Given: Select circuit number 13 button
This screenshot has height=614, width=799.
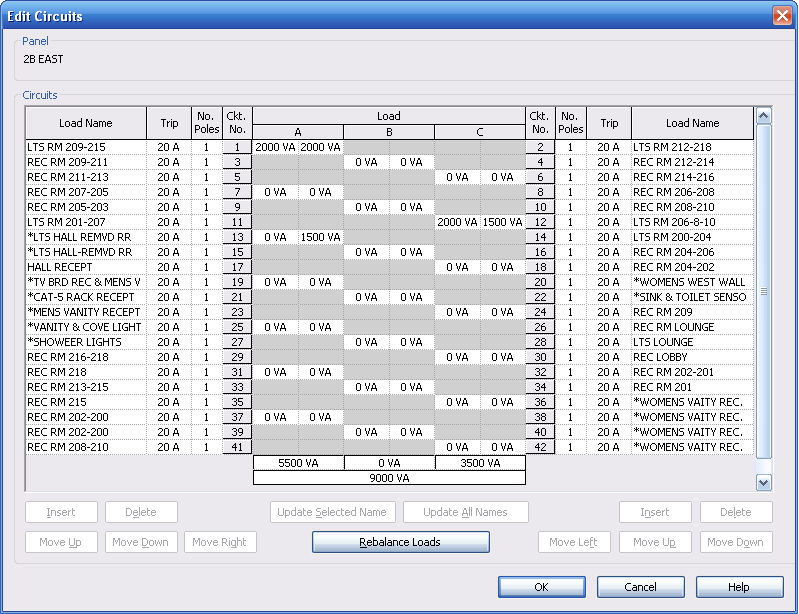Looking at the screenshot, I should (x=237, y=237).
